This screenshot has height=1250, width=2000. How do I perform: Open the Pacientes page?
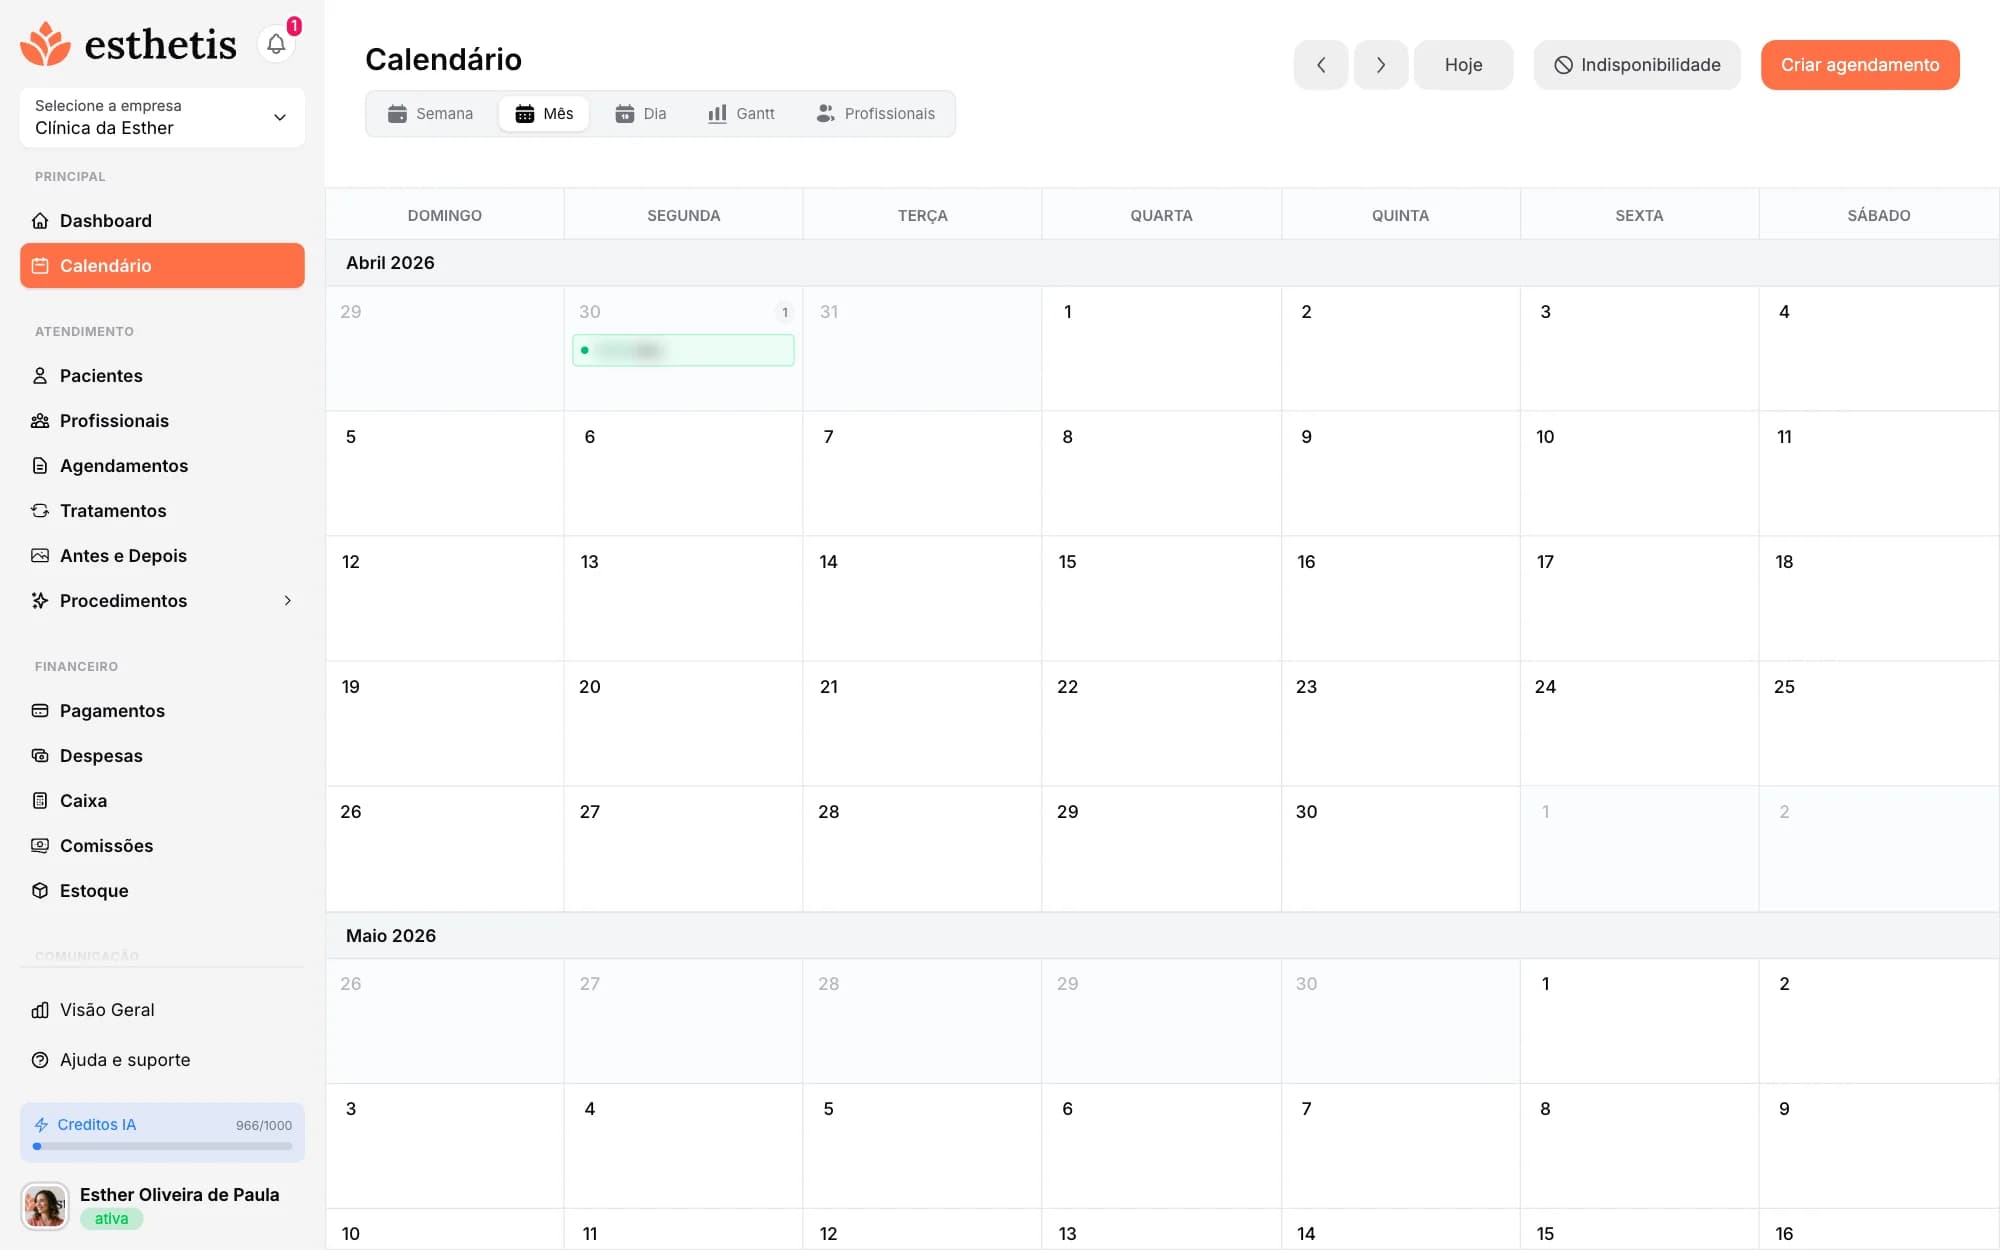(162, 376)
